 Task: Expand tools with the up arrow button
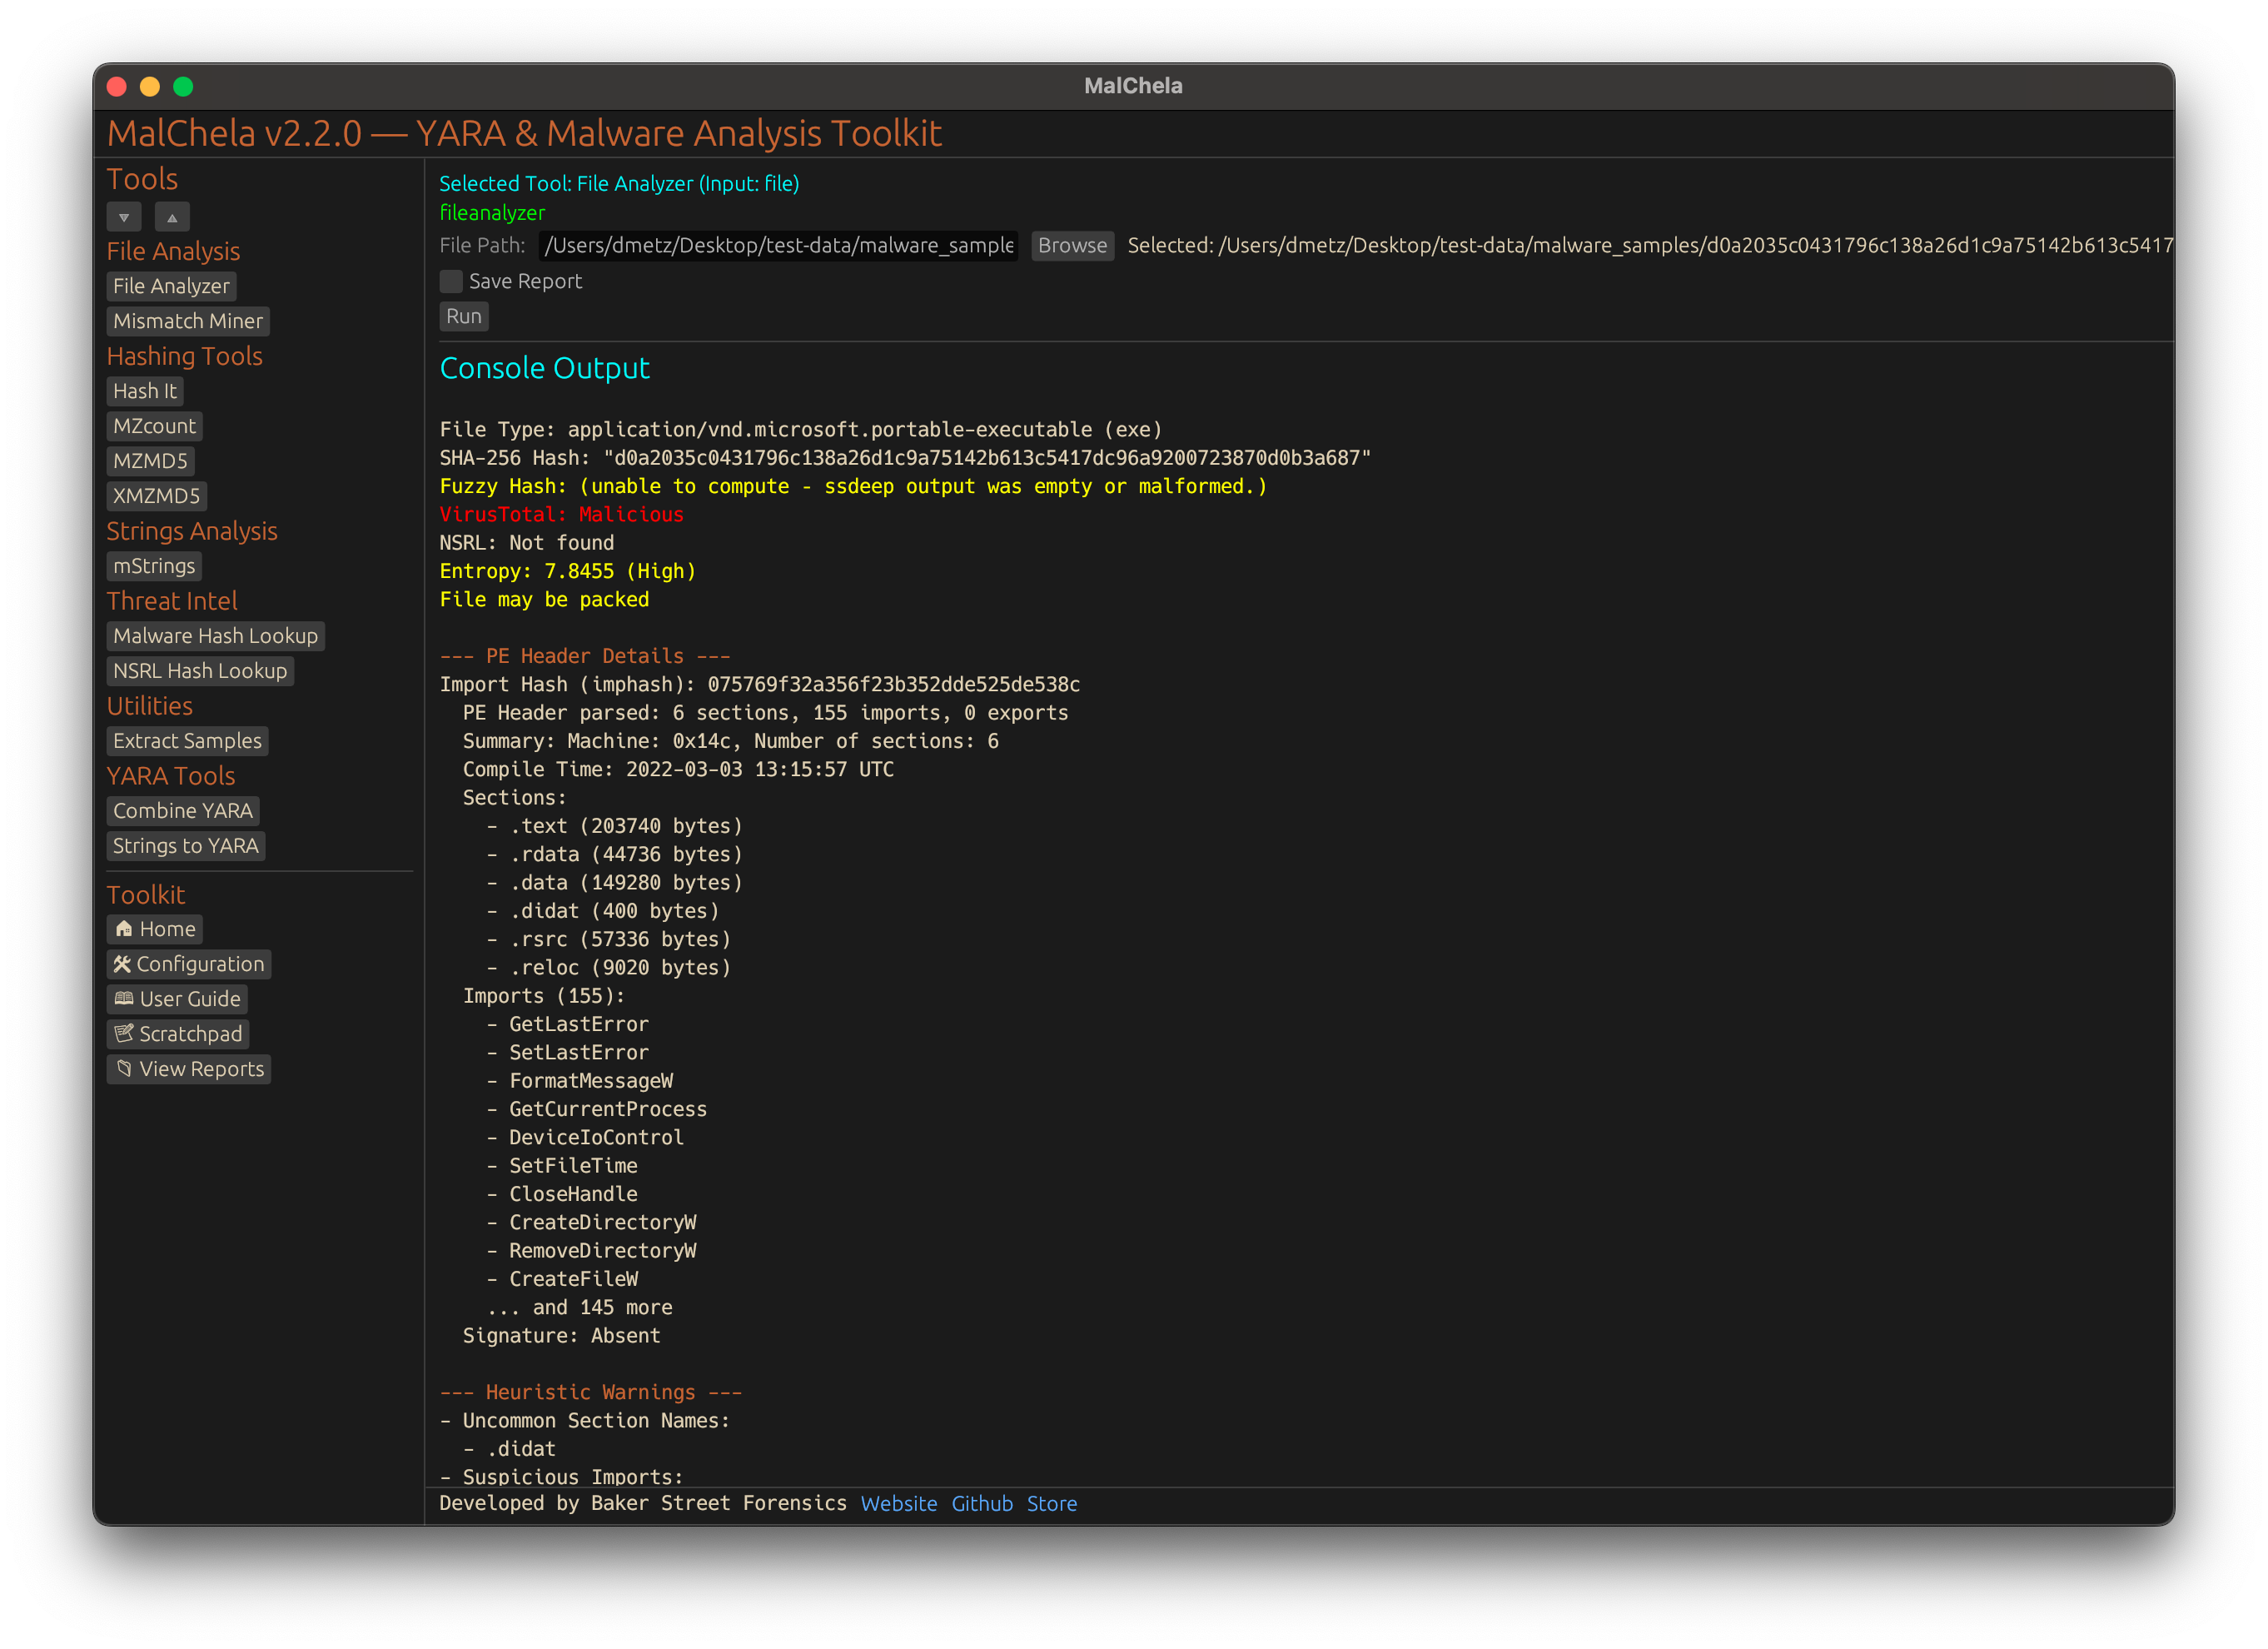coord(172,217)
